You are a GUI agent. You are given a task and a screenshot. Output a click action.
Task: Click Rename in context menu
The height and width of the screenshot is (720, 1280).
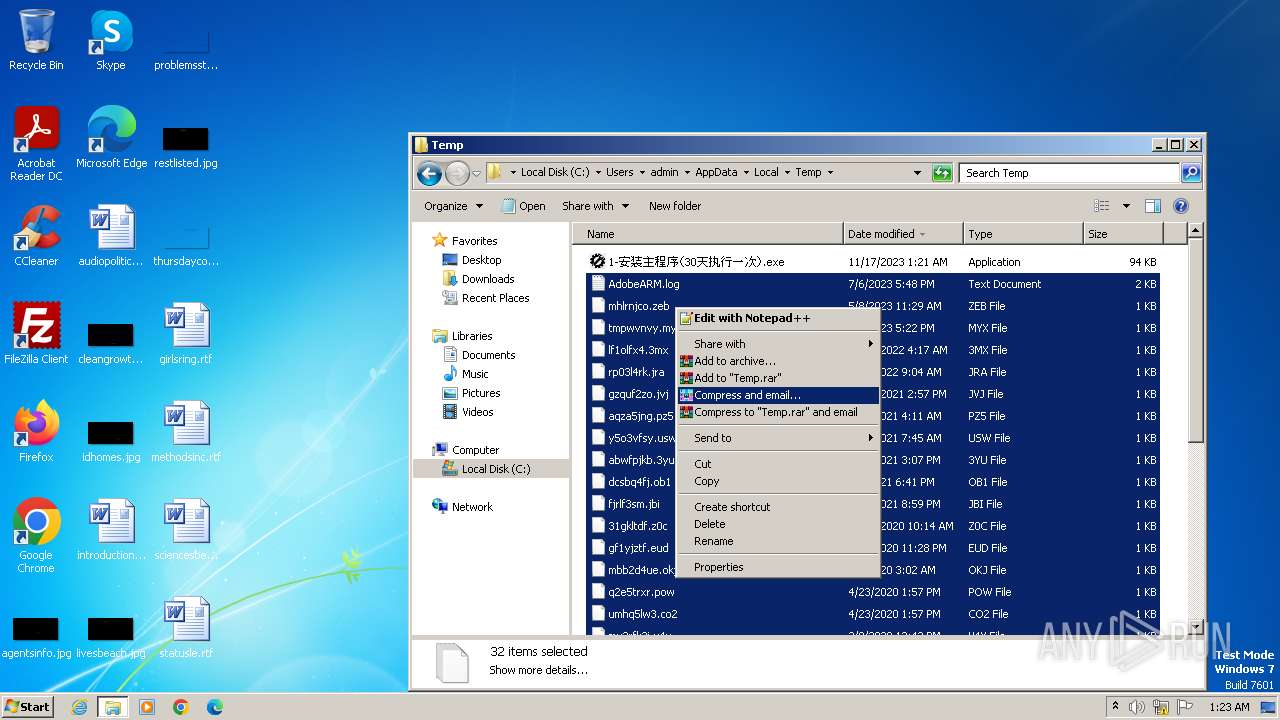[778, 541]
